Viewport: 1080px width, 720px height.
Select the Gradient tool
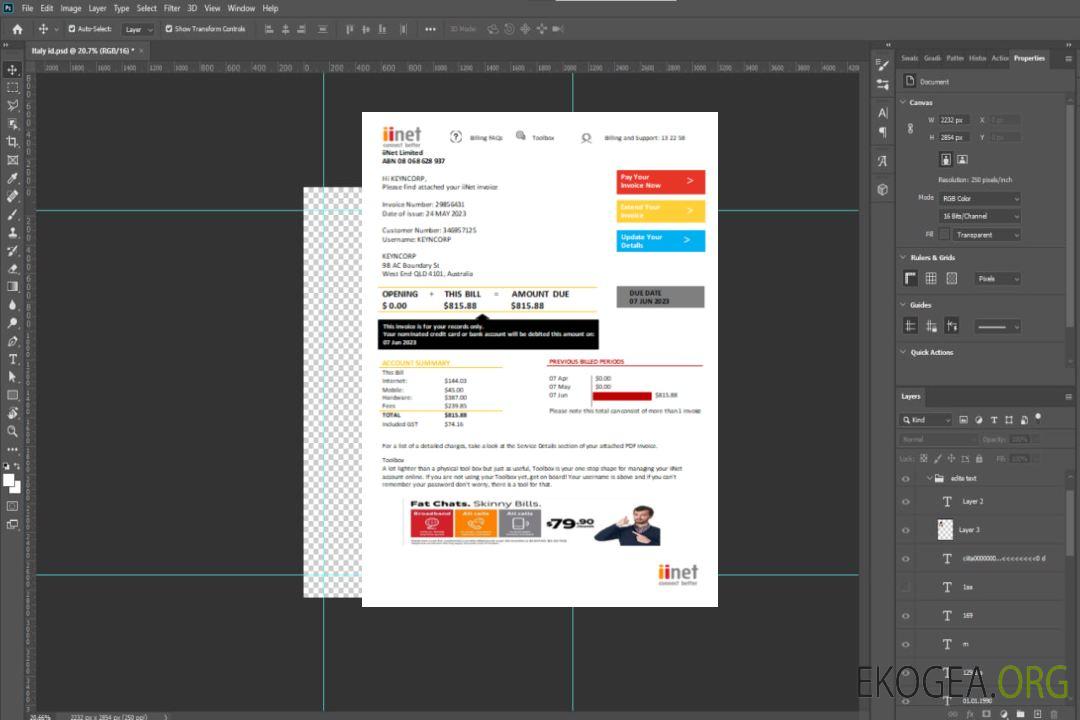13,287
